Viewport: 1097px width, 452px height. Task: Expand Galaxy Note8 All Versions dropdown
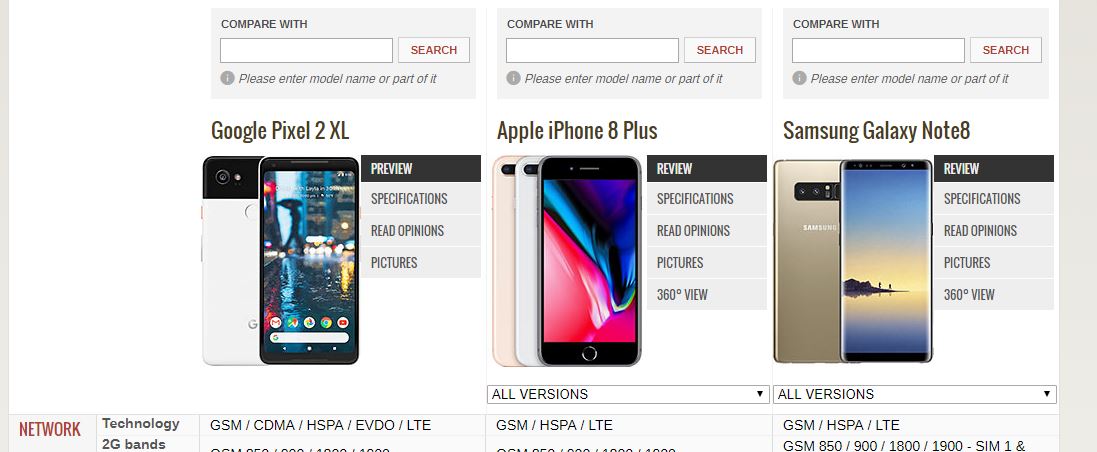coord(914,395)
